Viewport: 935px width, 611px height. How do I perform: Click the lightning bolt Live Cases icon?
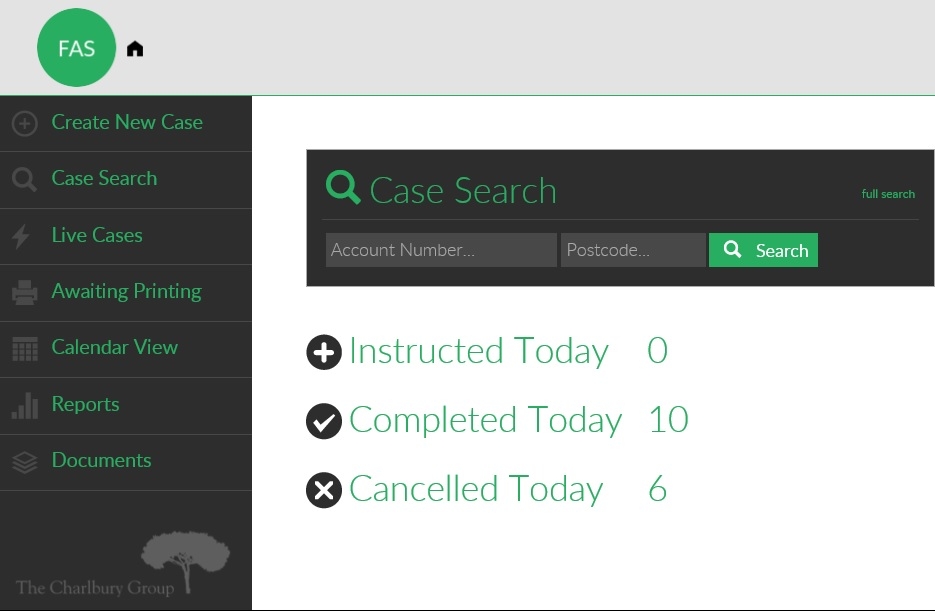22,236
